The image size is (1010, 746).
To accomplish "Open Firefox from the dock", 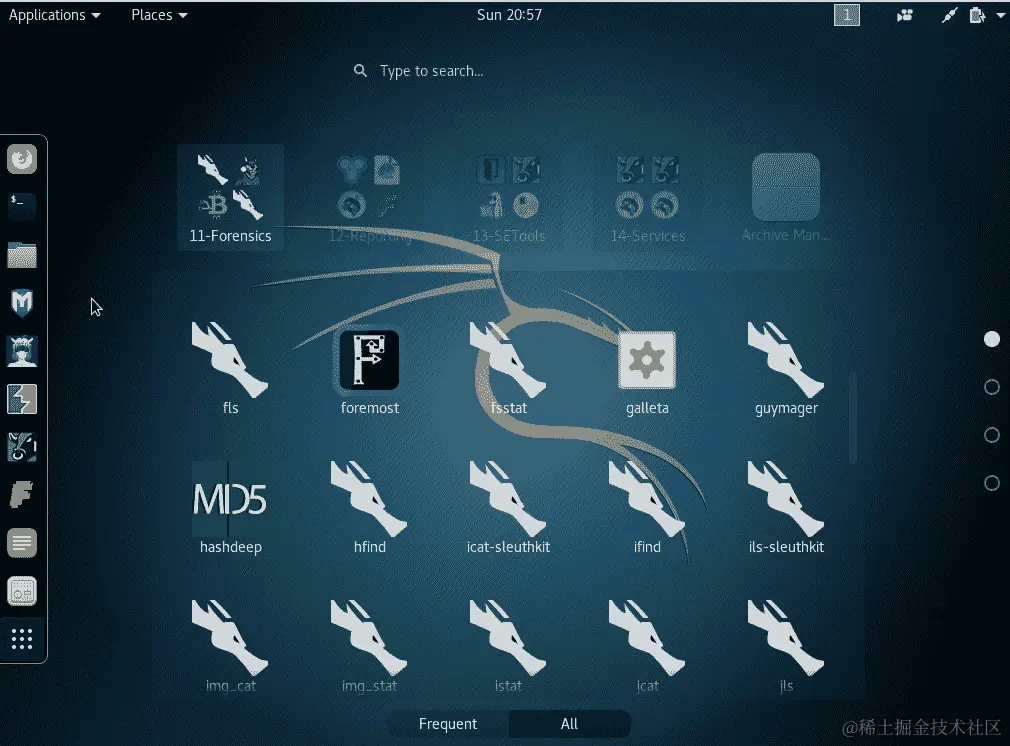I will 22,158.
